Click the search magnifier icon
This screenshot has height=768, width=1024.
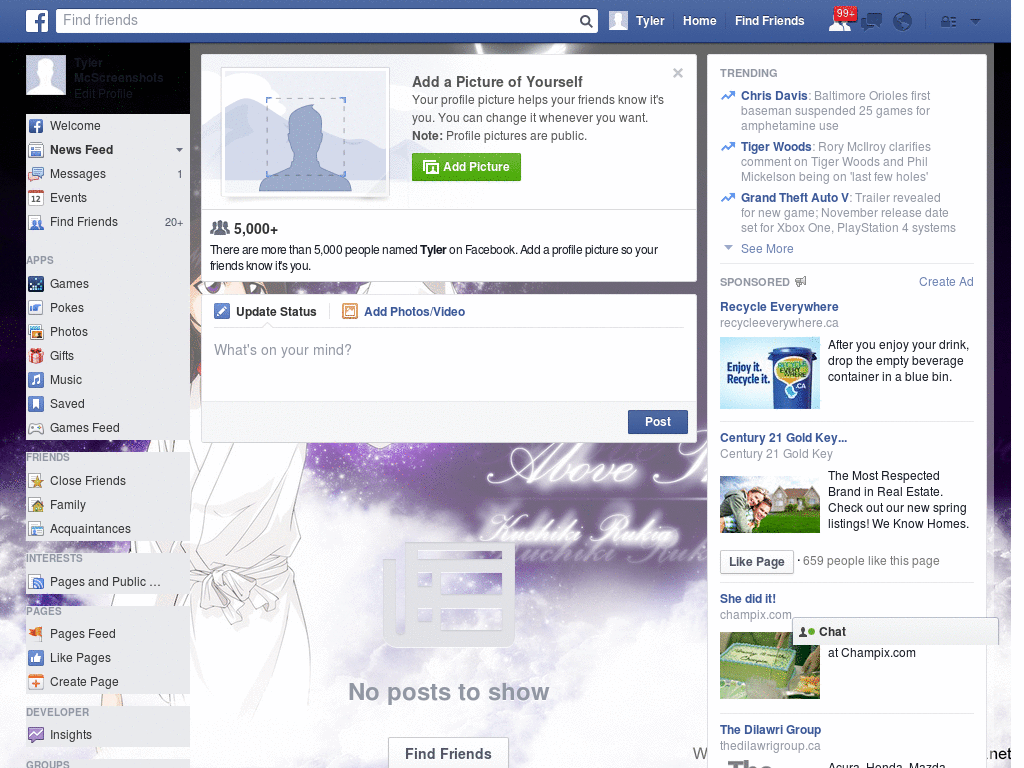[x=586, y=21]
